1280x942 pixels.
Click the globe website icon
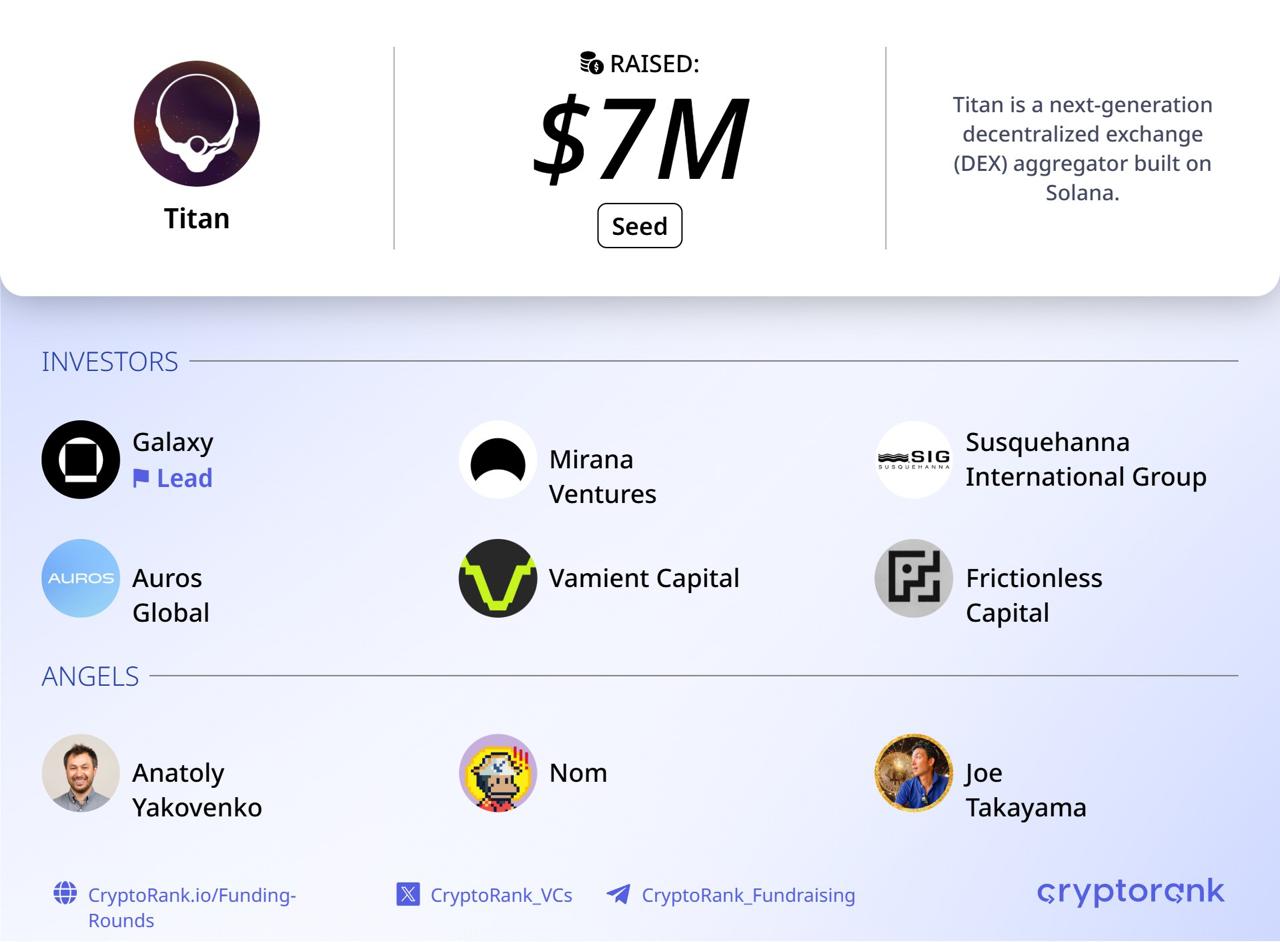click(65, 893)
